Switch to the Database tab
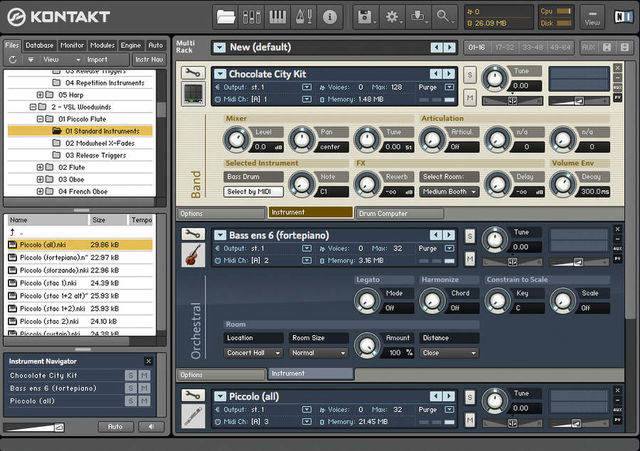This screenshot has height=451, width=640. [40, 45]
